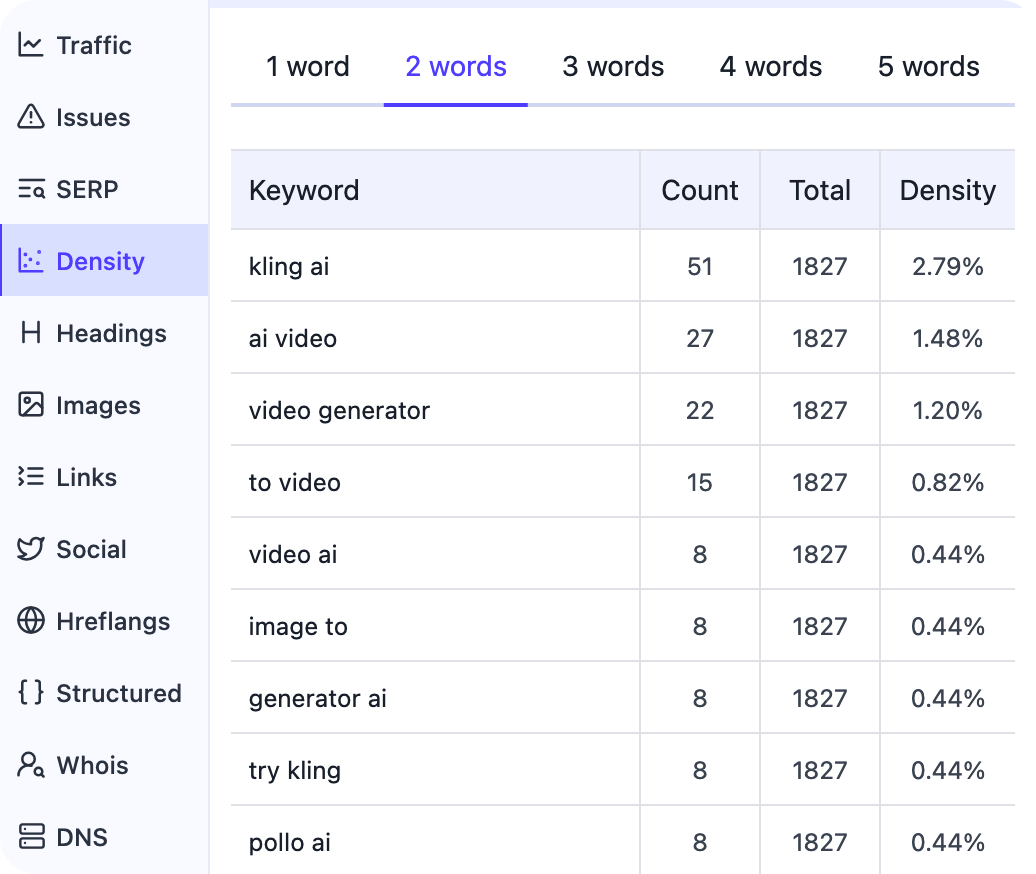Click the Issues warning triangle icon
The width and height of the screenshot is (1036, 874).
coord(30,117)
